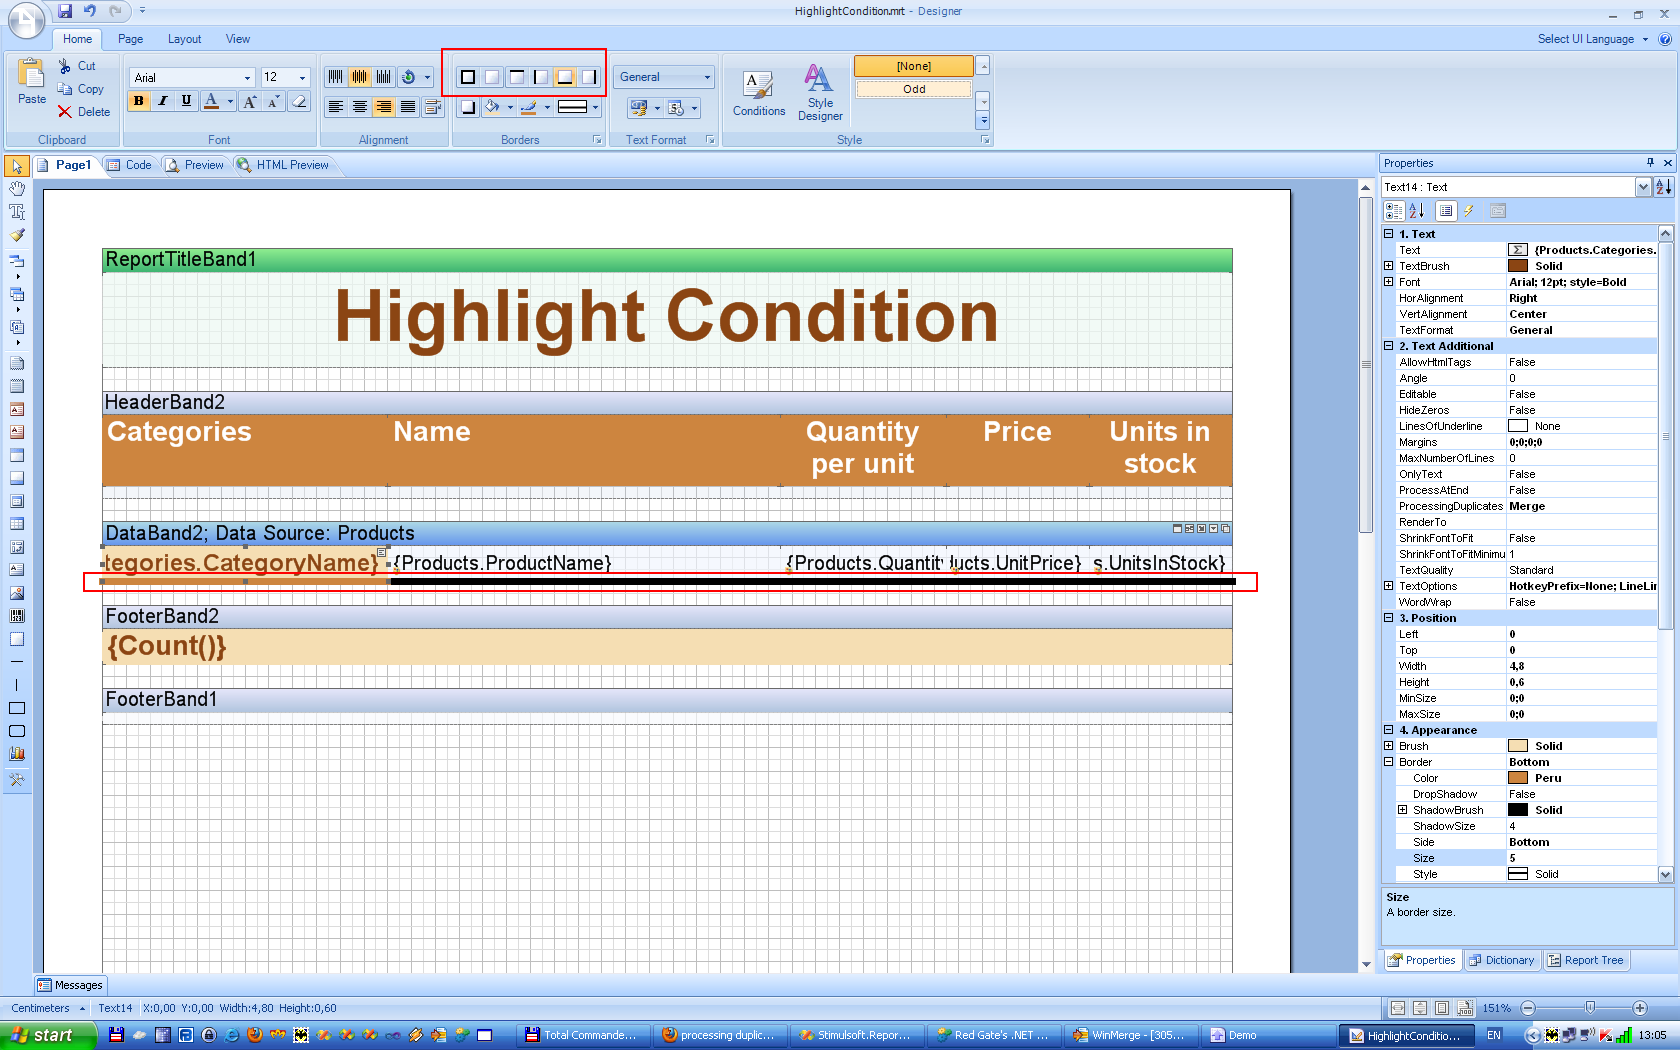The width and height of the screenshot is (1680, 1050).
Task: Select the Hand pan tool
Action: (17, 189)
